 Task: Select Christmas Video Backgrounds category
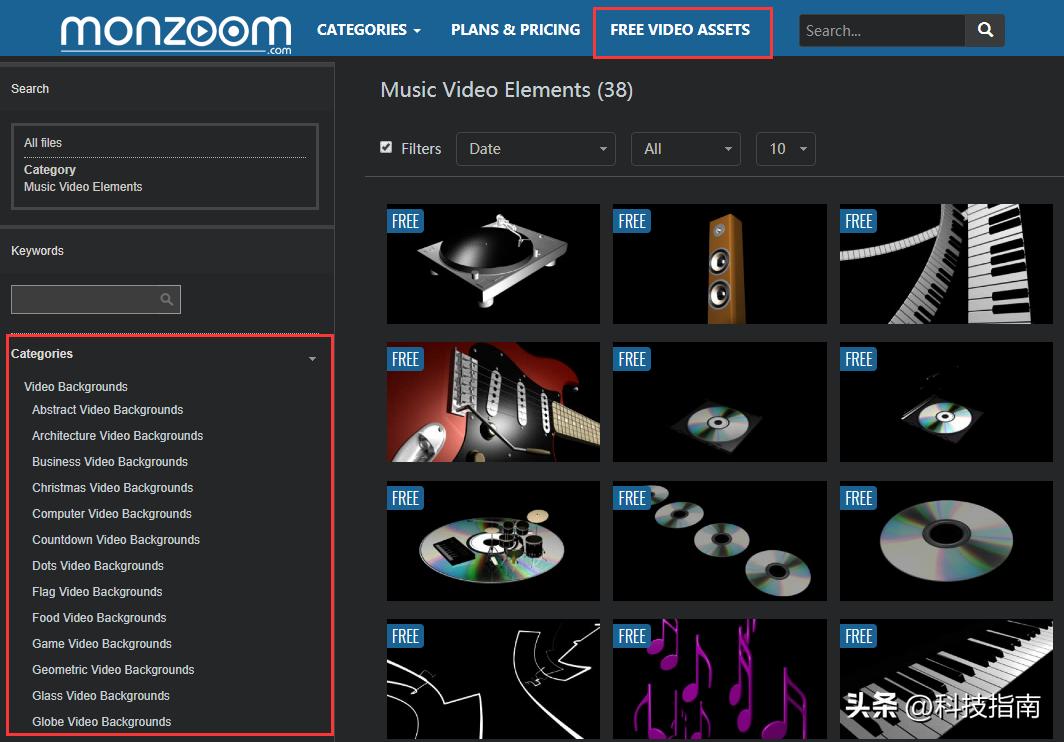pos(112,488)
